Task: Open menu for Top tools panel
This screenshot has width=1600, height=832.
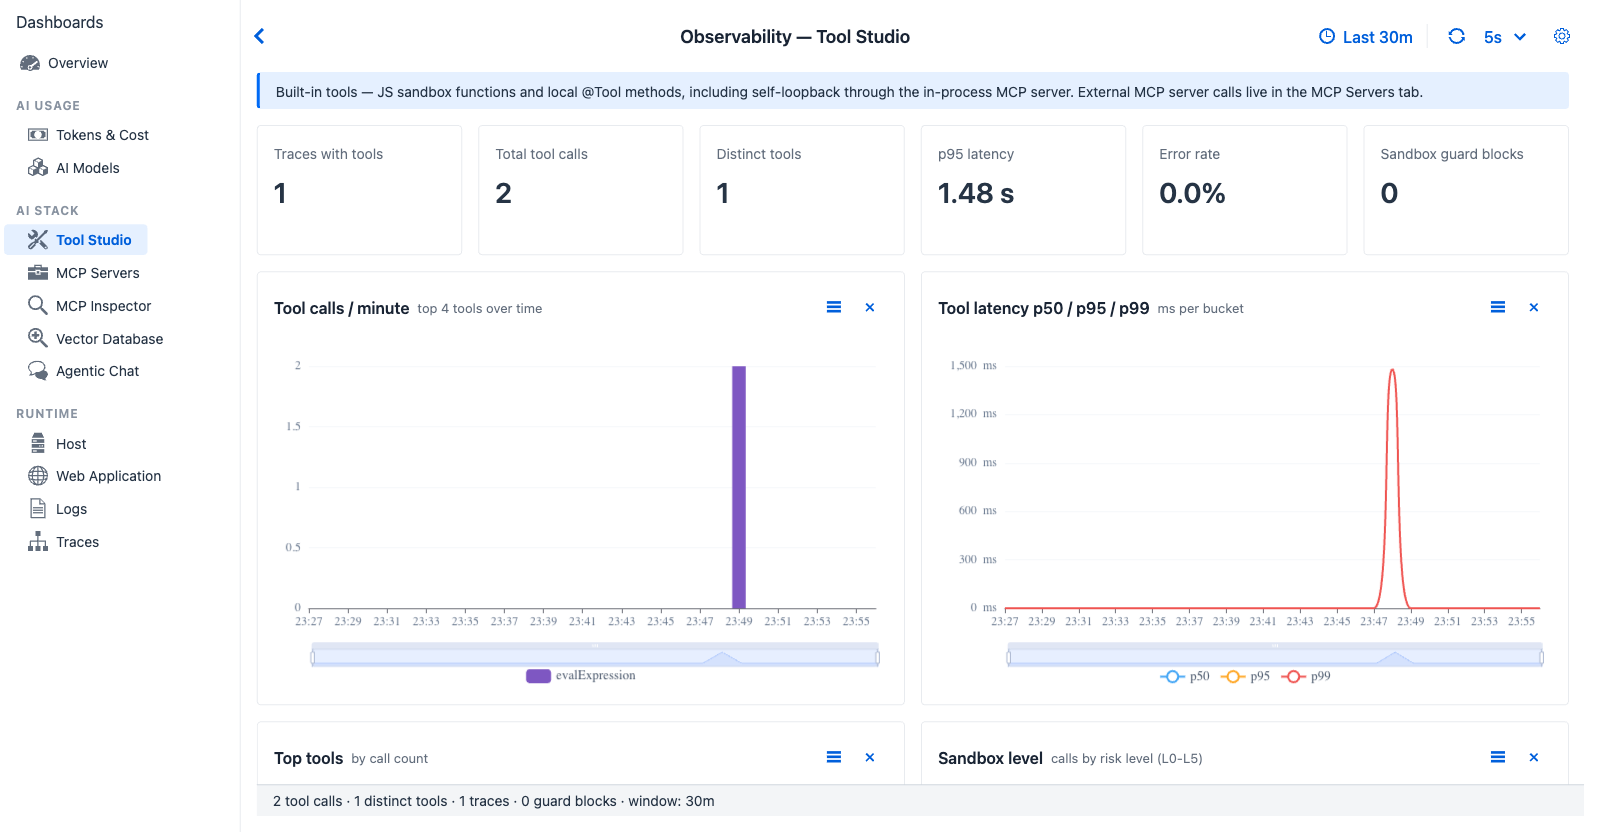Action: click(834, 757)
